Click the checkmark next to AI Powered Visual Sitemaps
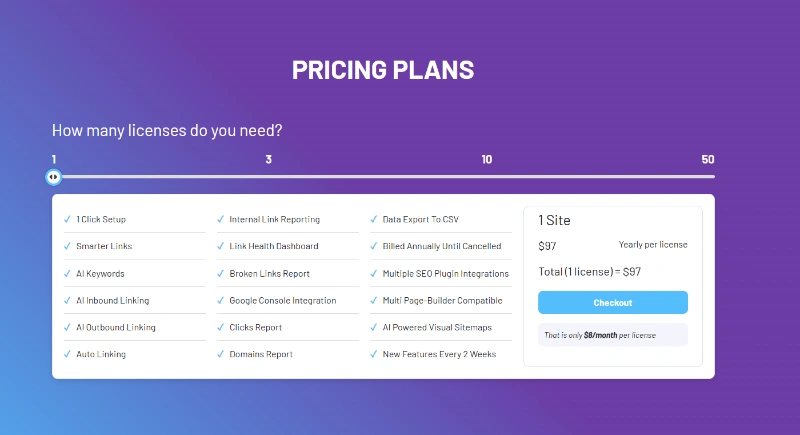This screenshot has height=435, width=800. [373, 327]
